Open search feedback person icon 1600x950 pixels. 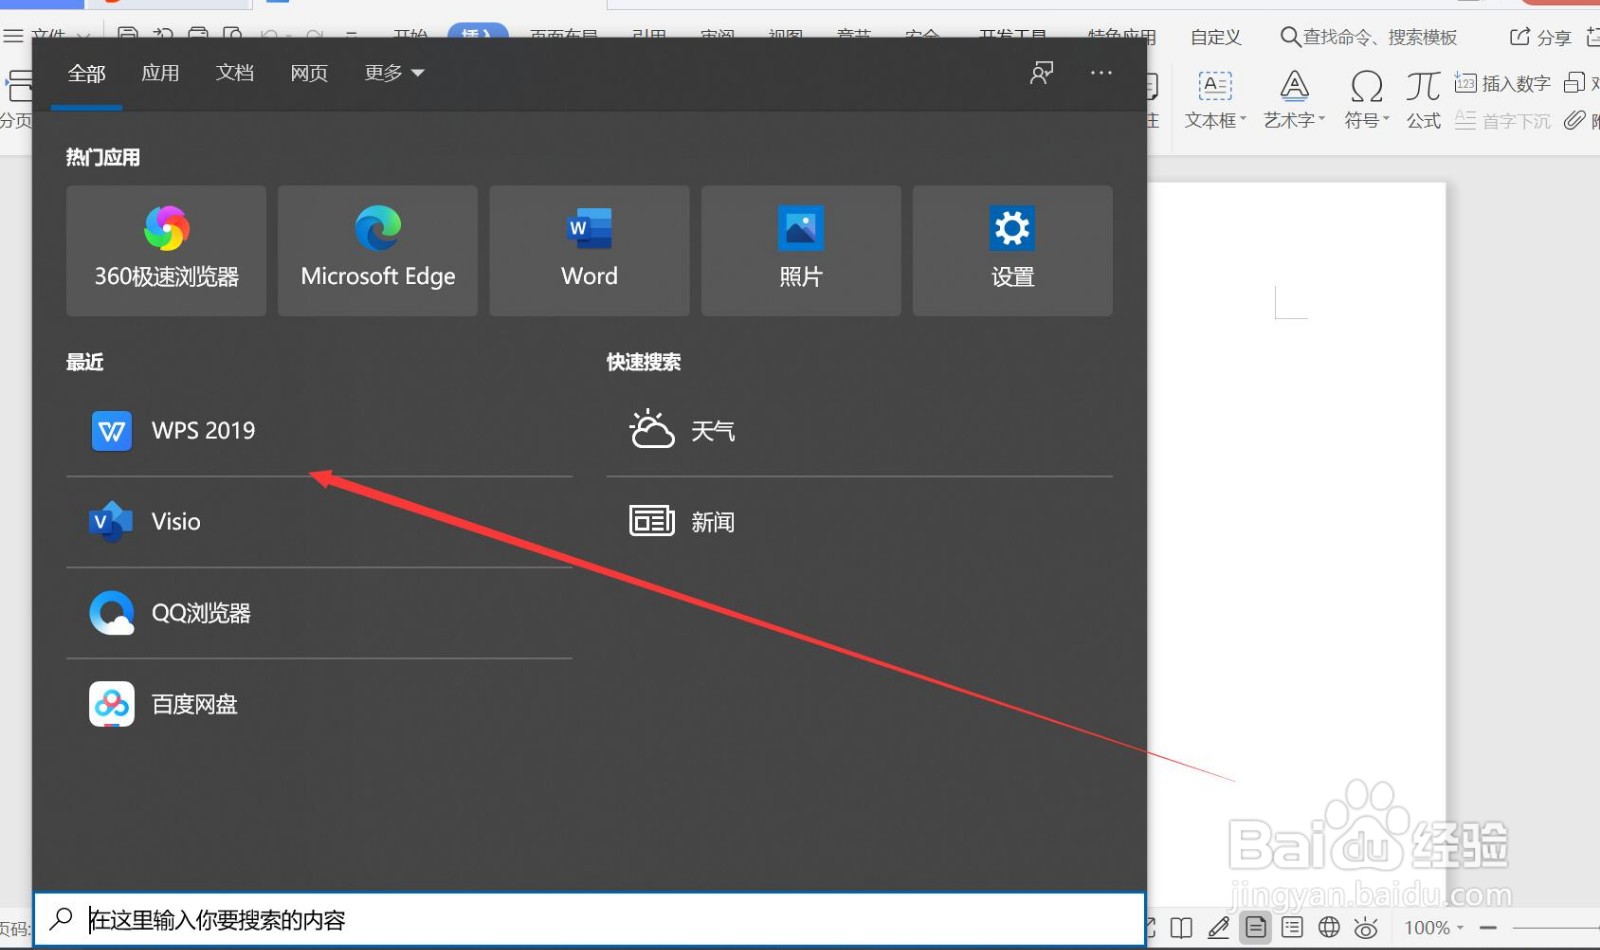(1041, 73)
